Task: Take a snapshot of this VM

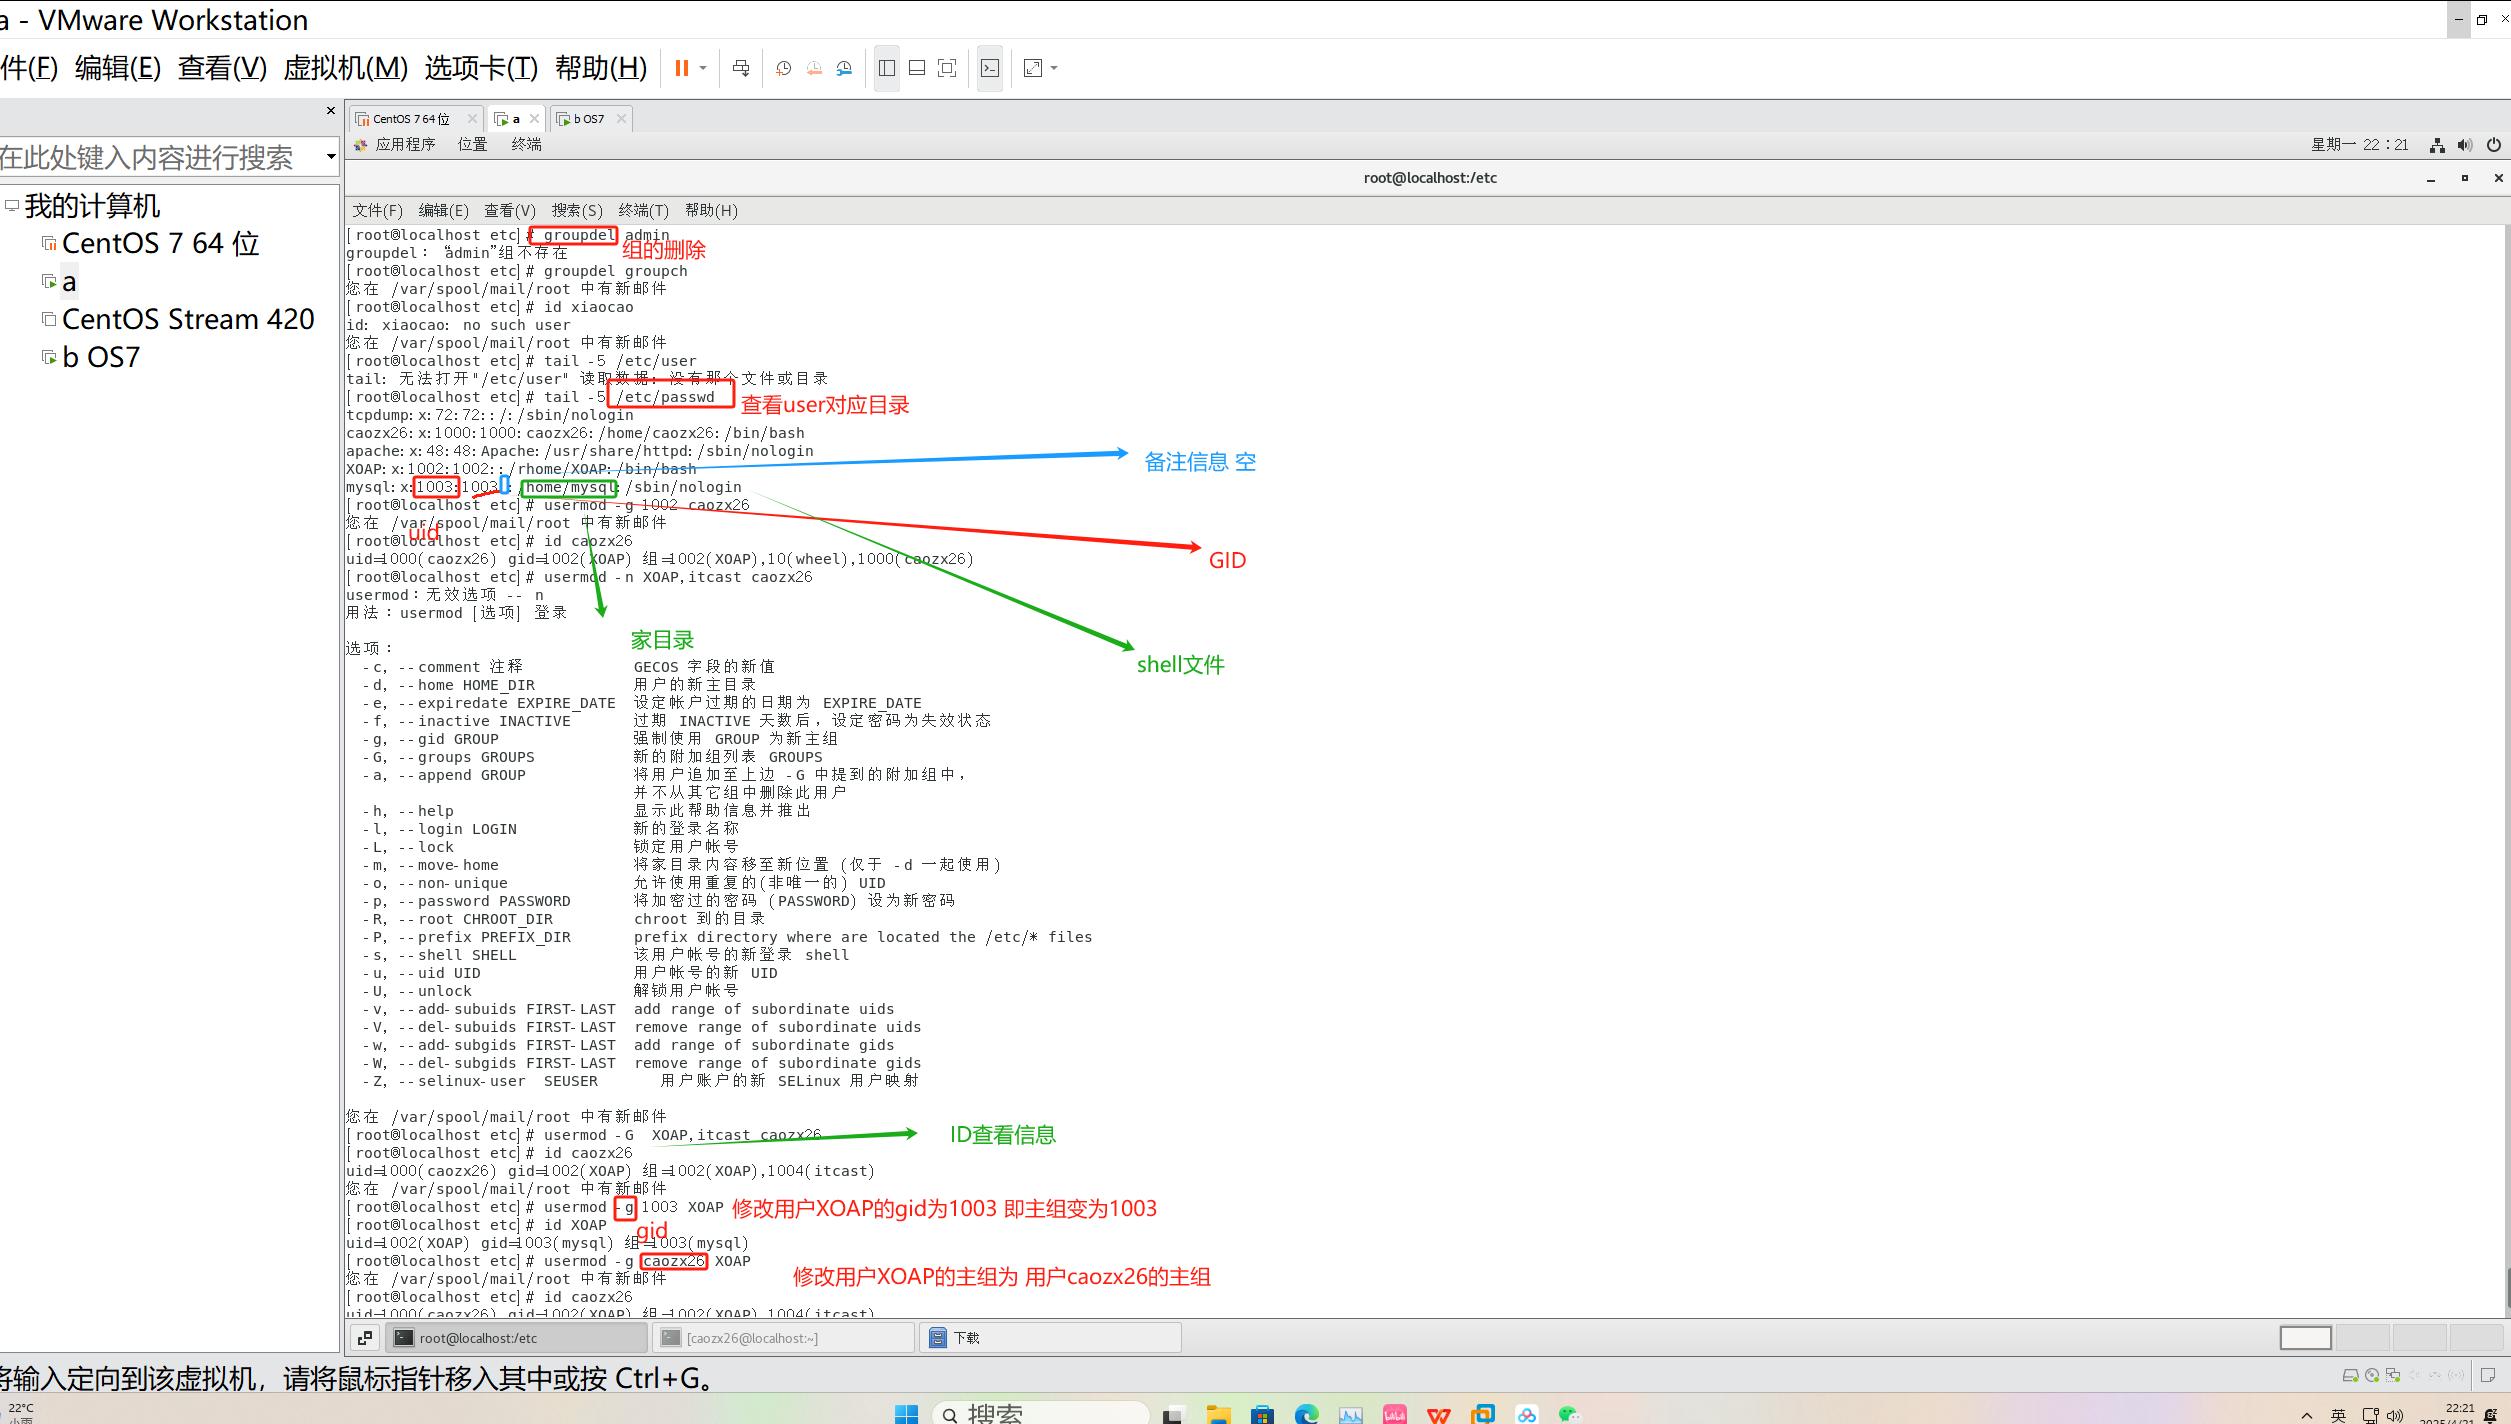Action: coord(784,68)
